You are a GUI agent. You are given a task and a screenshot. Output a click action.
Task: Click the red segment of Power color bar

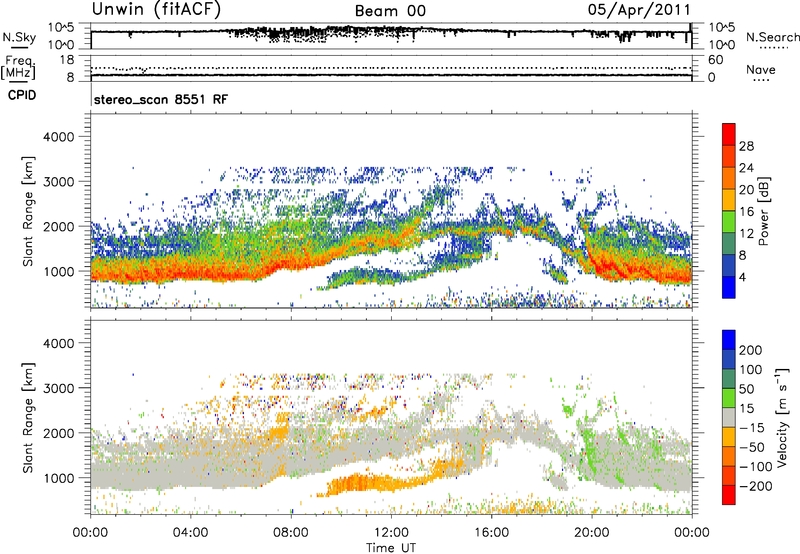pos(729,132)
